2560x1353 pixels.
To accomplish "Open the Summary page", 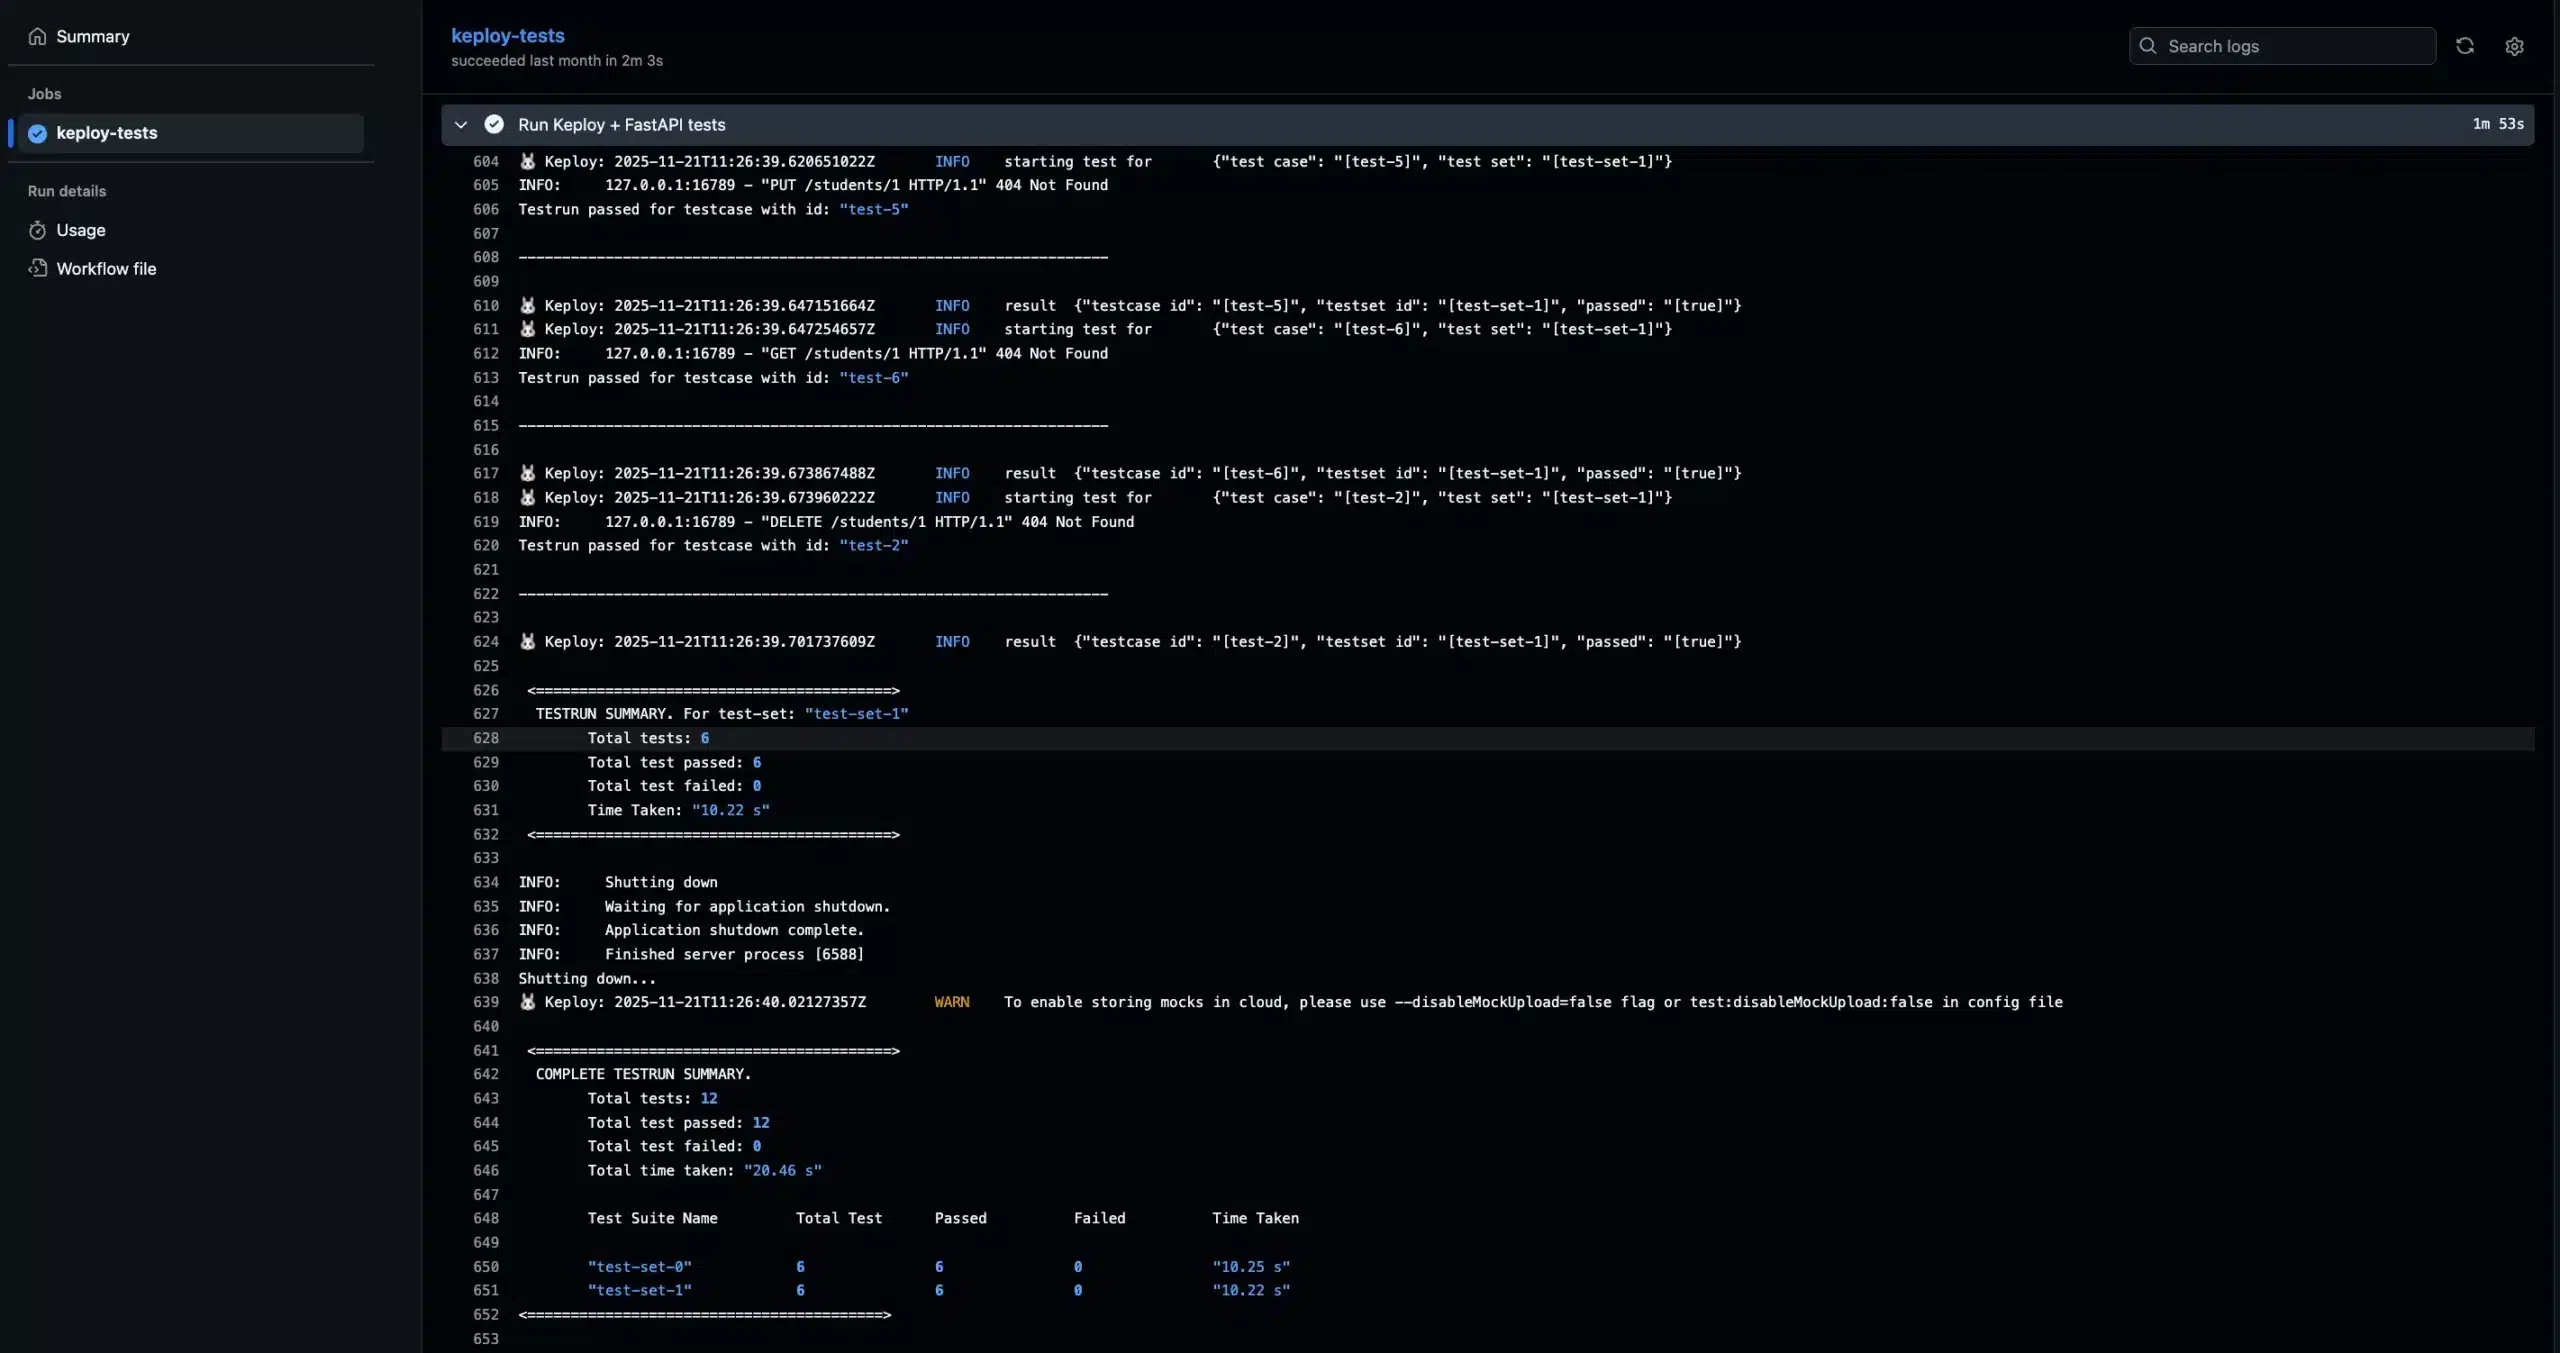I will pos(93,36).
